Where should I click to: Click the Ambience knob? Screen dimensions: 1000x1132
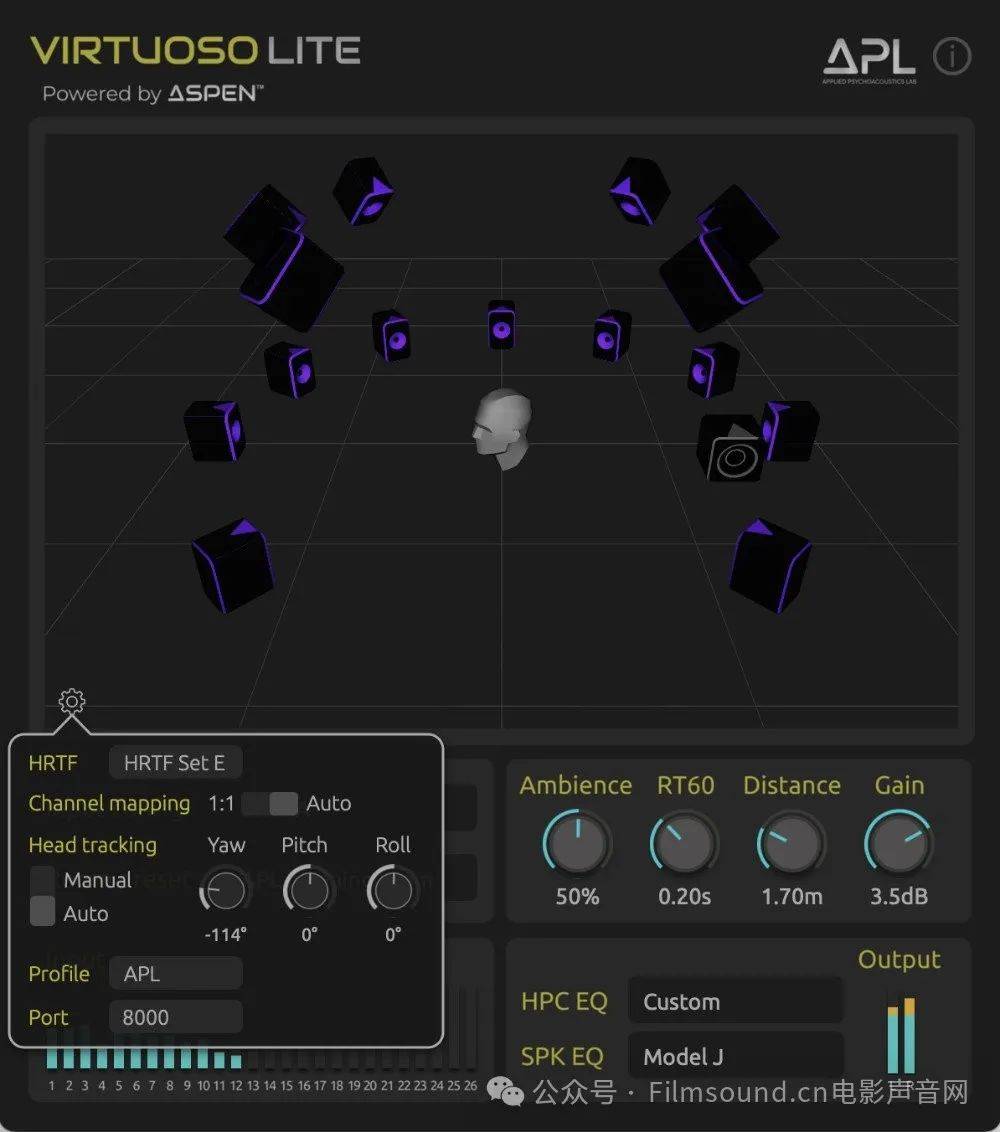[x=578, y=843]
